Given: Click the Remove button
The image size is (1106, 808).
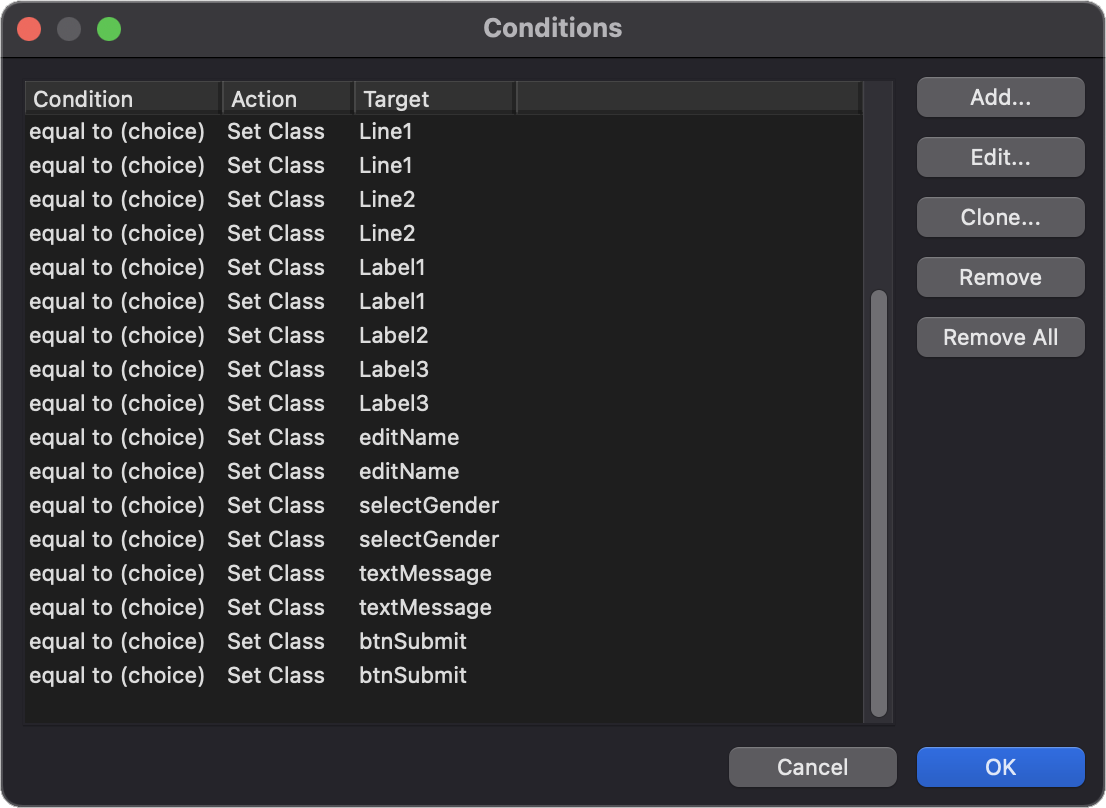Looking at the screenshot, I should click(1000, 277).
